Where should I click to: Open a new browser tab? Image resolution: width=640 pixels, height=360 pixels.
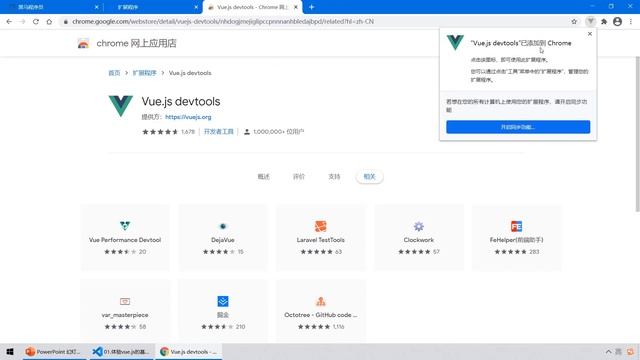pyautogui.click(x=311, y=7)
